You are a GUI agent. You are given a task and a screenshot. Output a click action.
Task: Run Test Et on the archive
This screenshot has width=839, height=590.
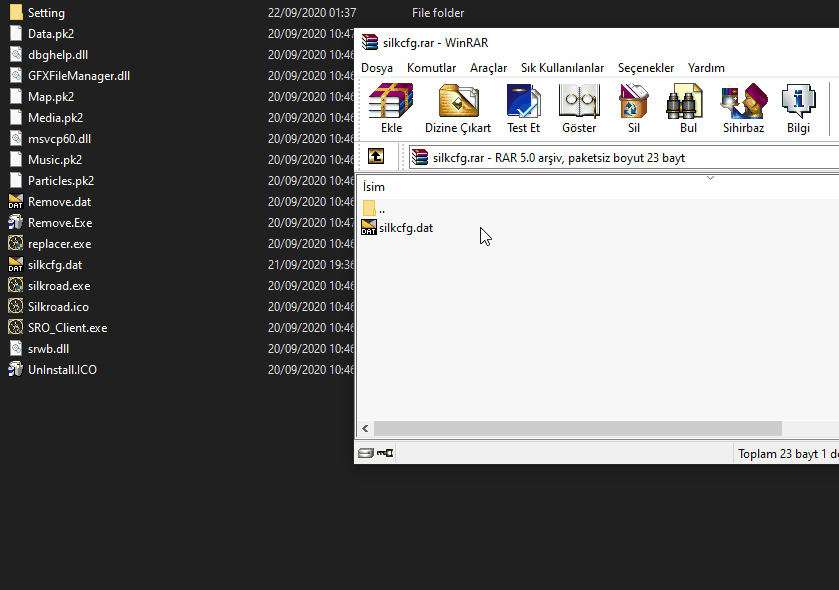pos(523,108)
